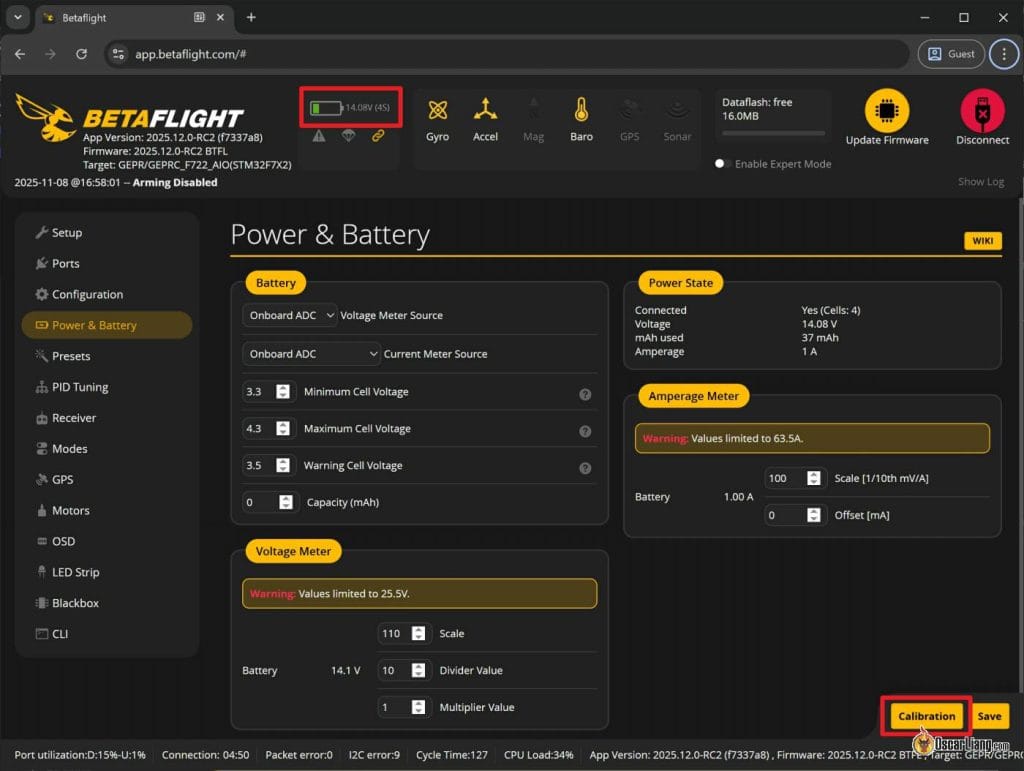Open Warning Cell Voltage help icon
This screenshot has height=771, width=1024.
coord(585,468)
